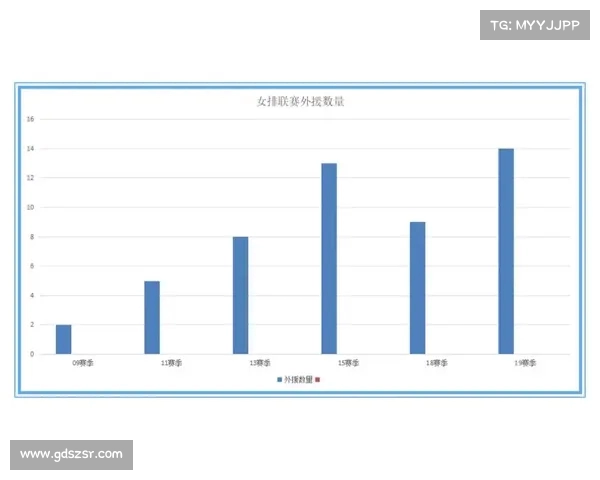Select the blue bar for 13赛季

pyautogui.click(x=240, y=296)
